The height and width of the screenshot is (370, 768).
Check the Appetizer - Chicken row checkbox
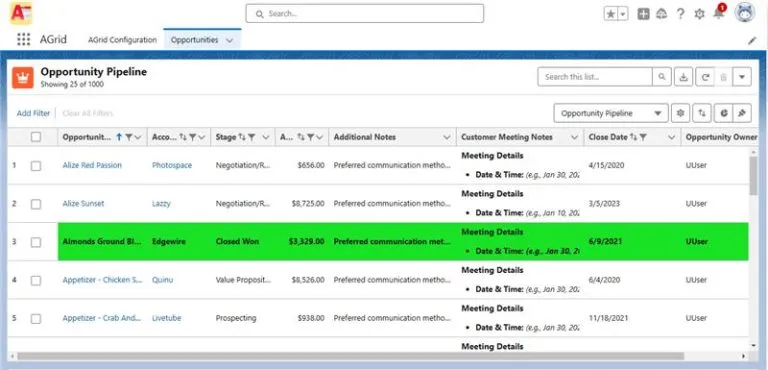coord(36,280)
